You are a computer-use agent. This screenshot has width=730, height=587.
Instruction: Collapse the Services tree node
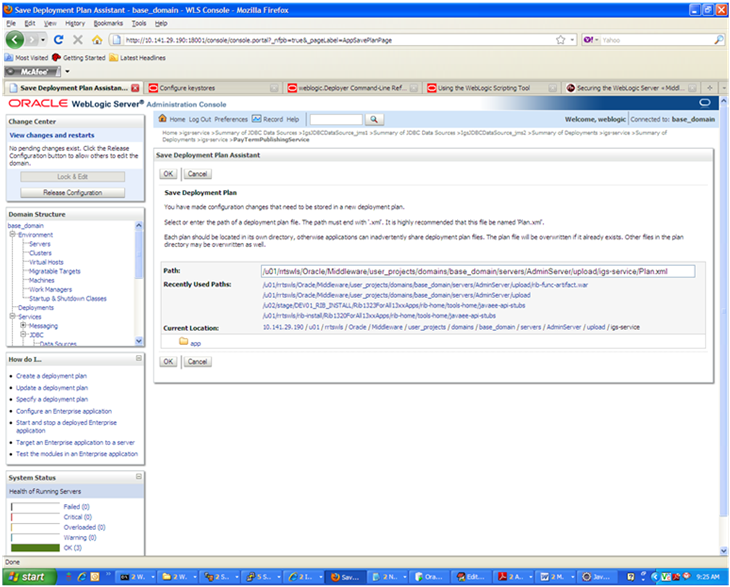click(13, 316)
